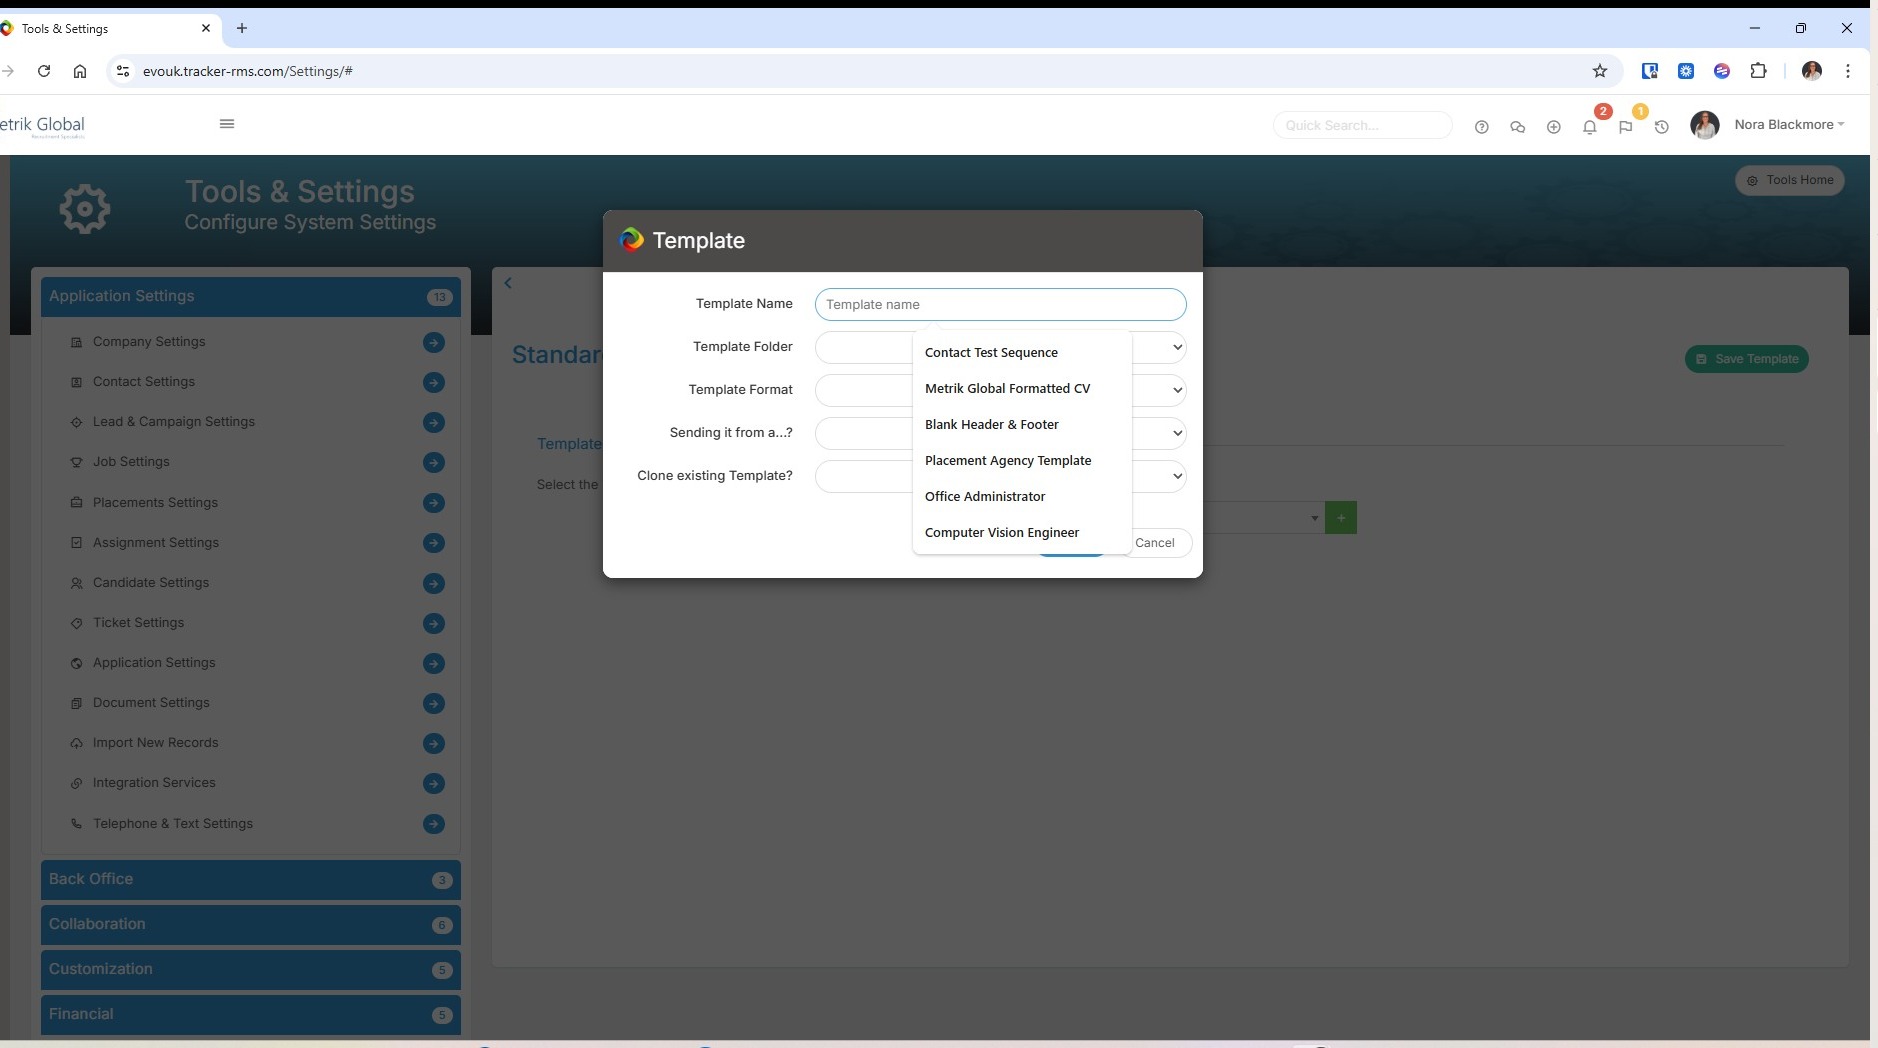Open the Chrome profile avatar

tap(1812, 71)
